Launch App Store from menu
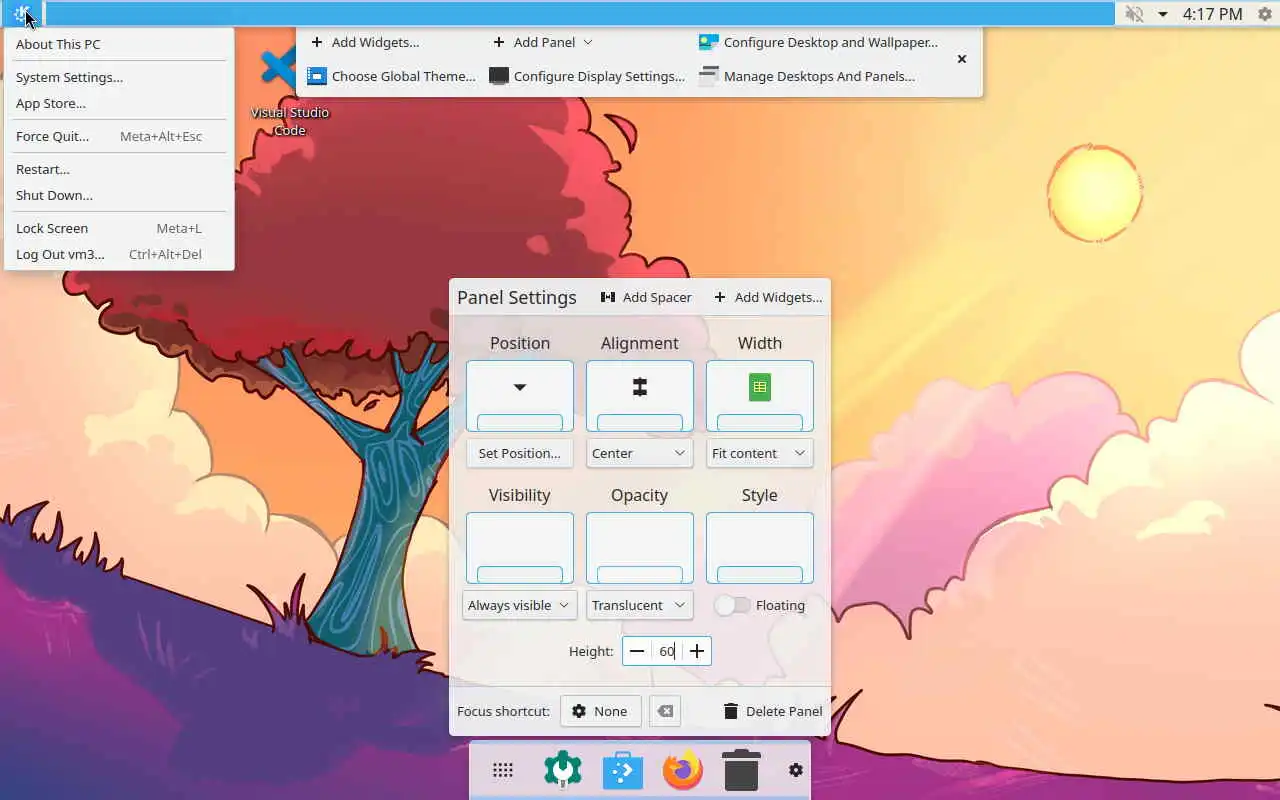 pyautogui.click(x=119, y=103)
